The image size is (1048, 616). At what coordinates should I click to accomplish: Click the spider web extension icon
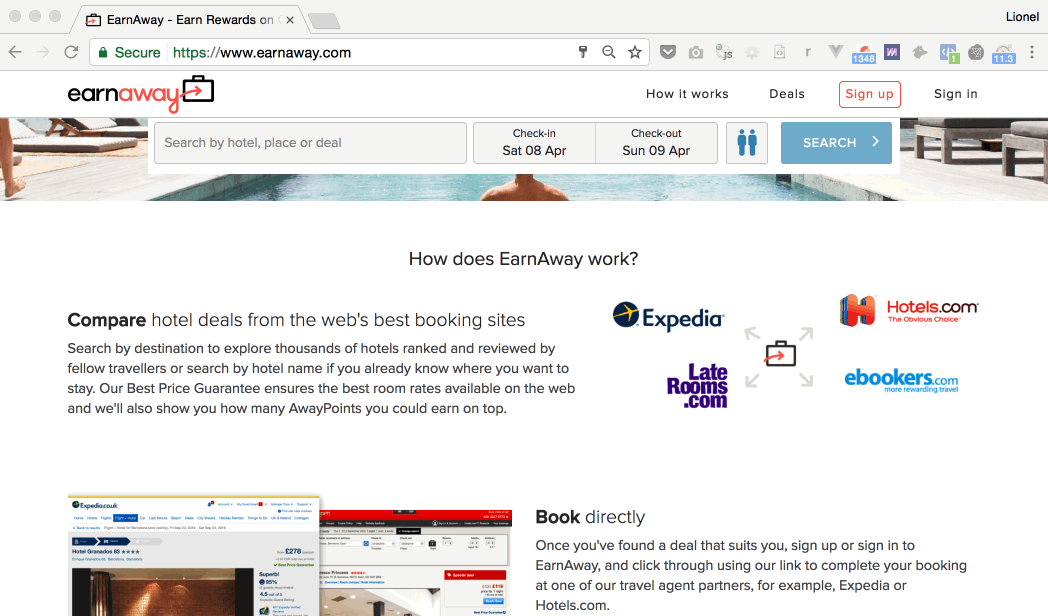976,52
